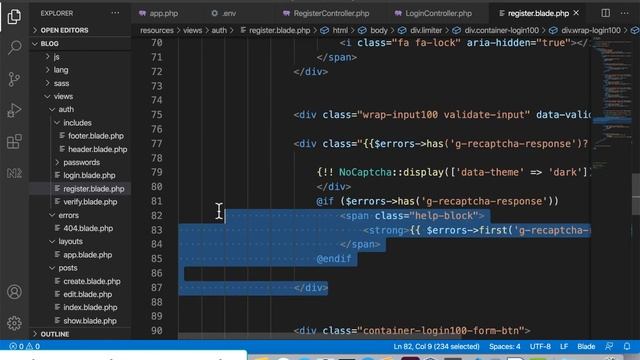This screenshot has height=360, width=640.
Task: Click views breadcrumb segment
Action: click(x=192, y=31)
